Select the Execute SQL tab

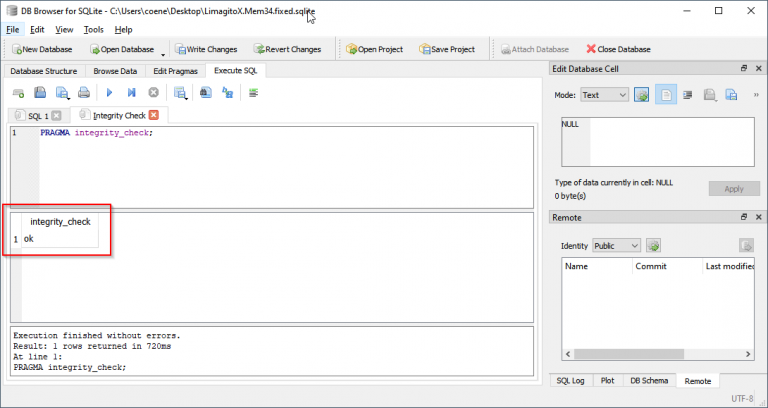pos(236,71)
